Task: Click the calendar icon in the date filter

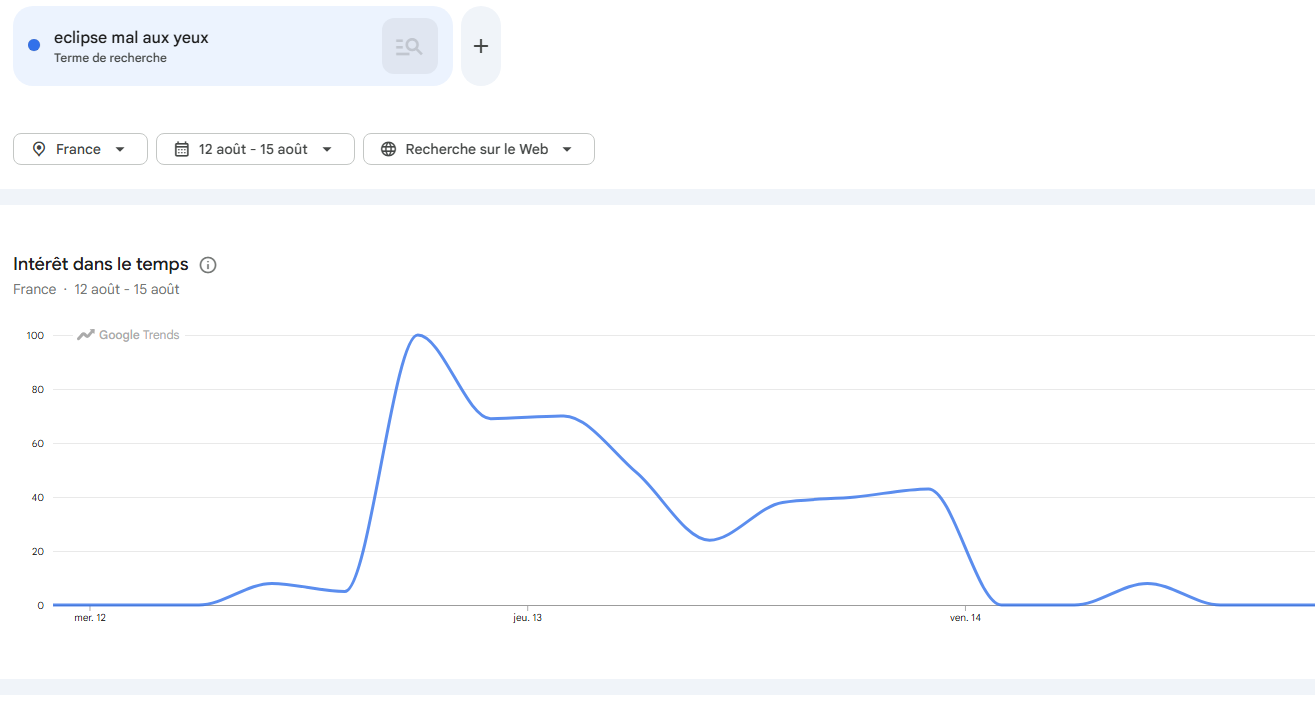Action: pos(182,149)
